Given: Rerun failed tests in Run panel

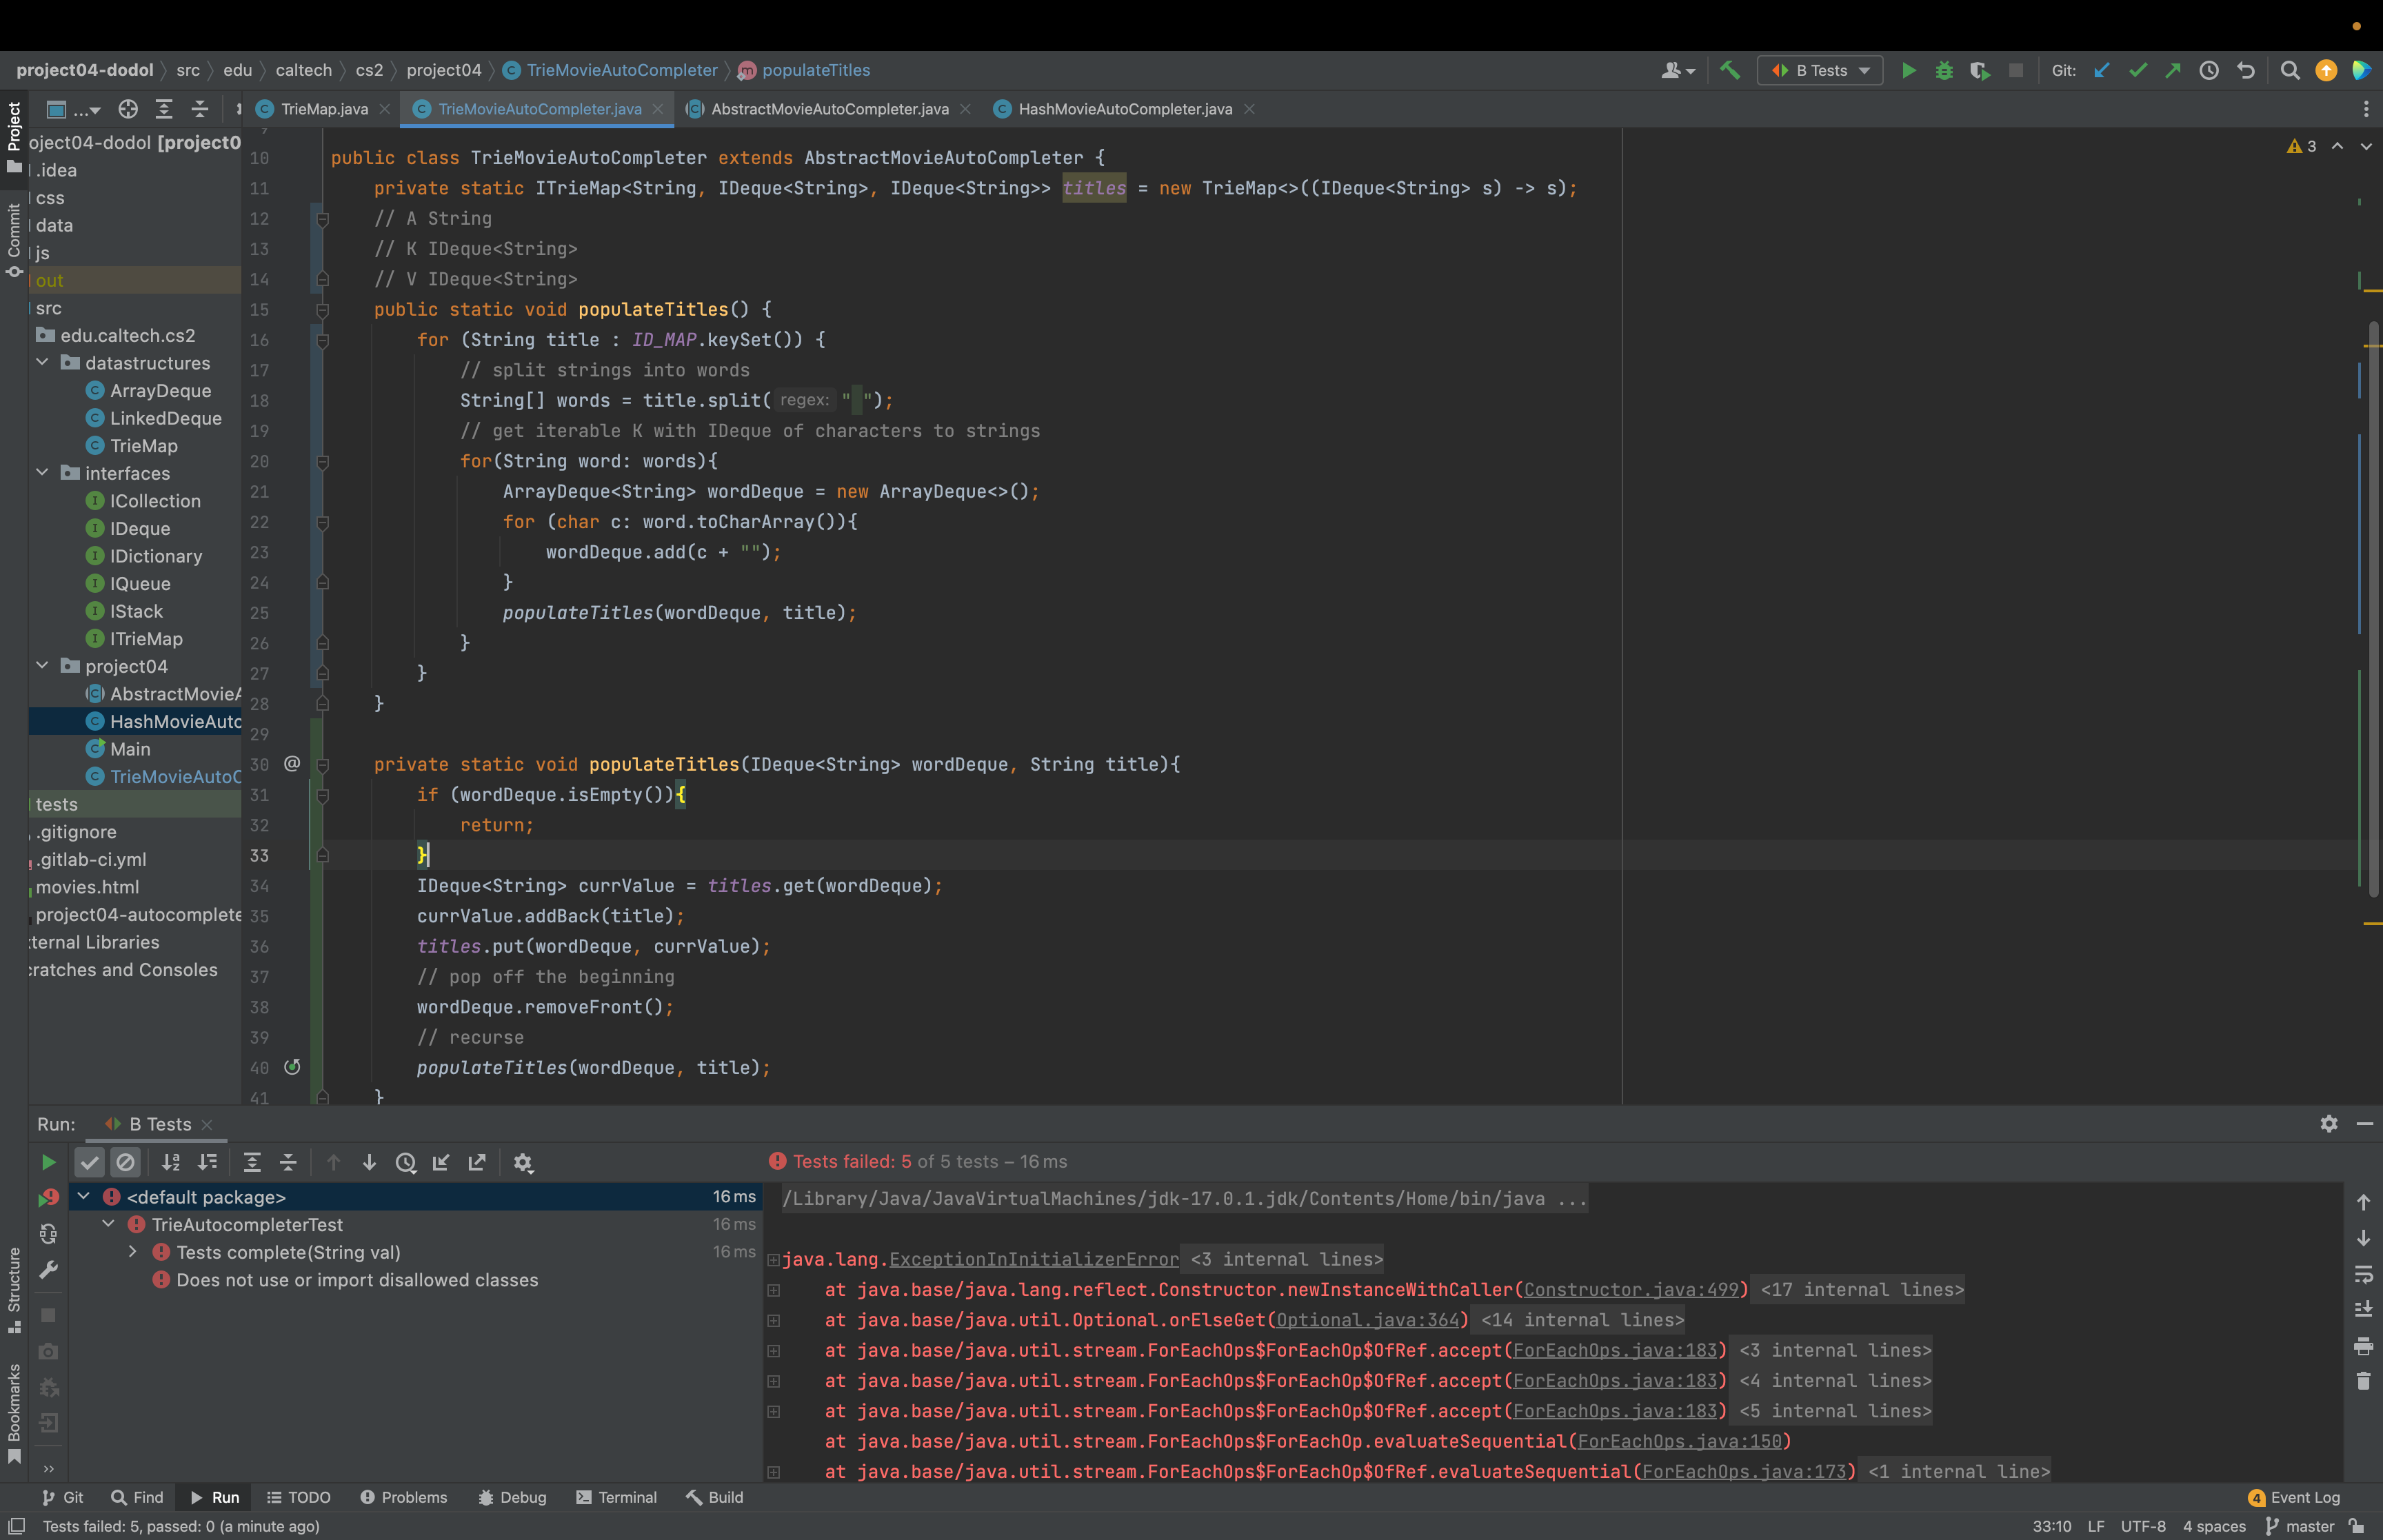Looking at the screenshot, I should [x=48, y=1197].
